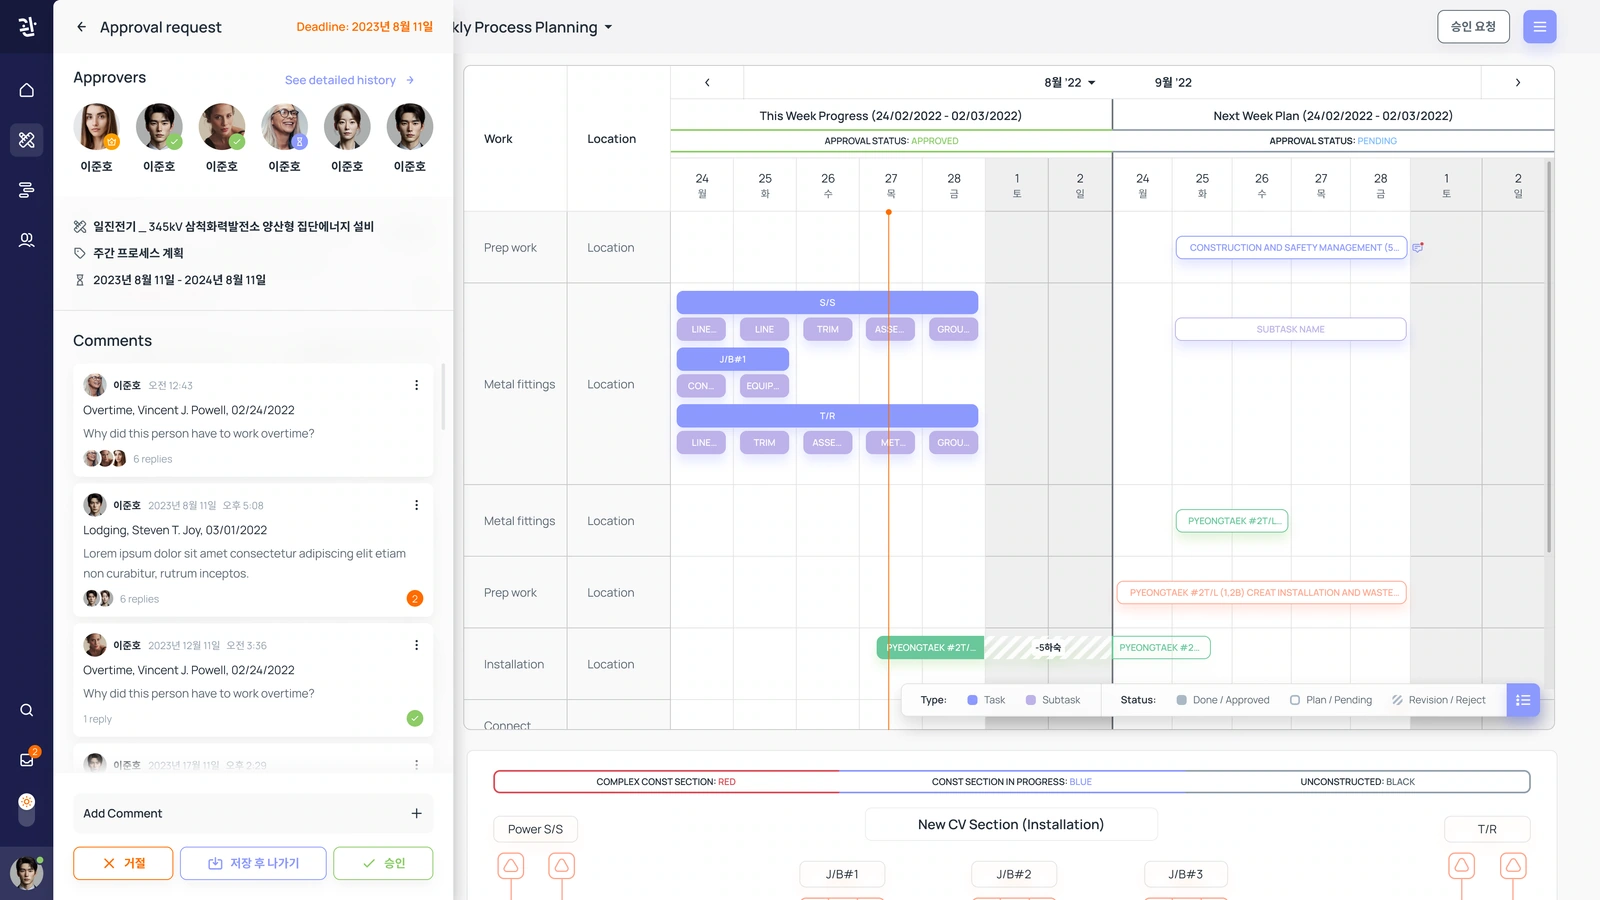This screenshot has height=900, width=1600.
Task: Select the solid green PYEONGTAEK installation bar
Action: [x=931, y=648]
